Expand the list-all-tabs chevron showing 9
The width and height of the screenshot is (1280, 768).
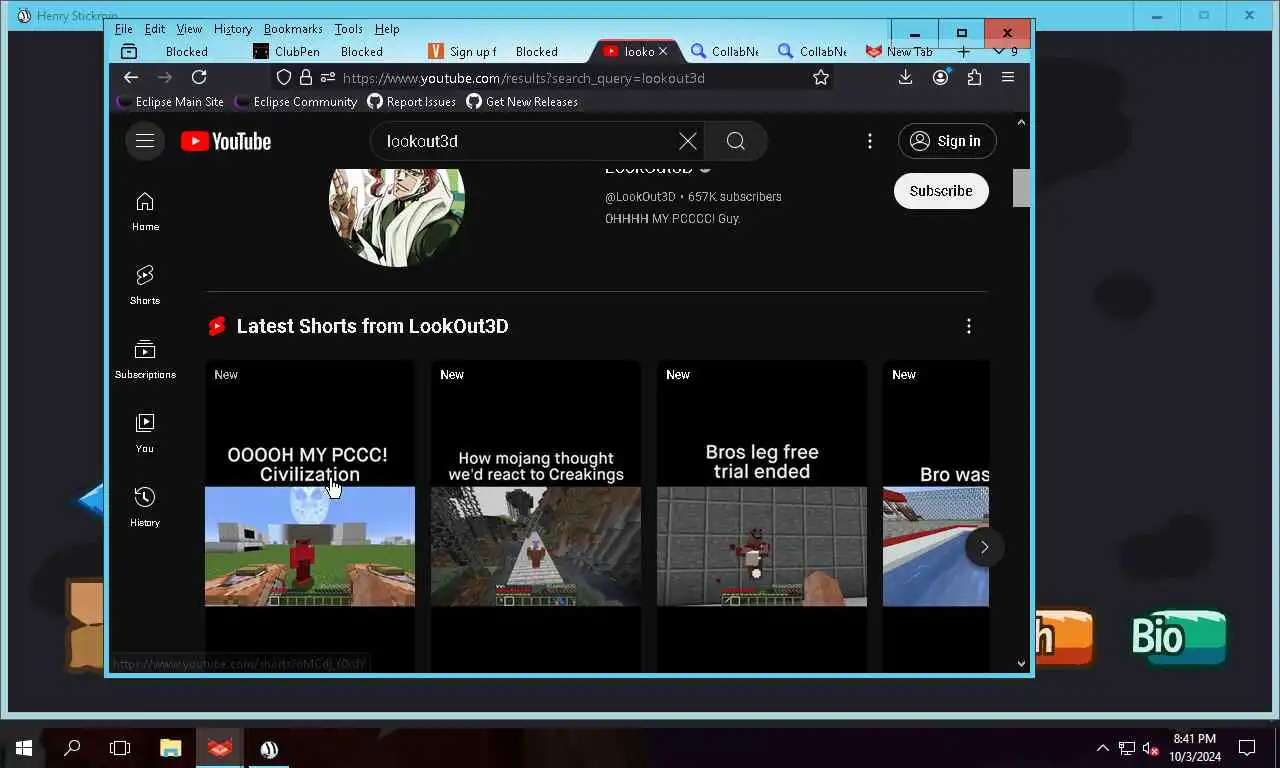(1006, 52)
